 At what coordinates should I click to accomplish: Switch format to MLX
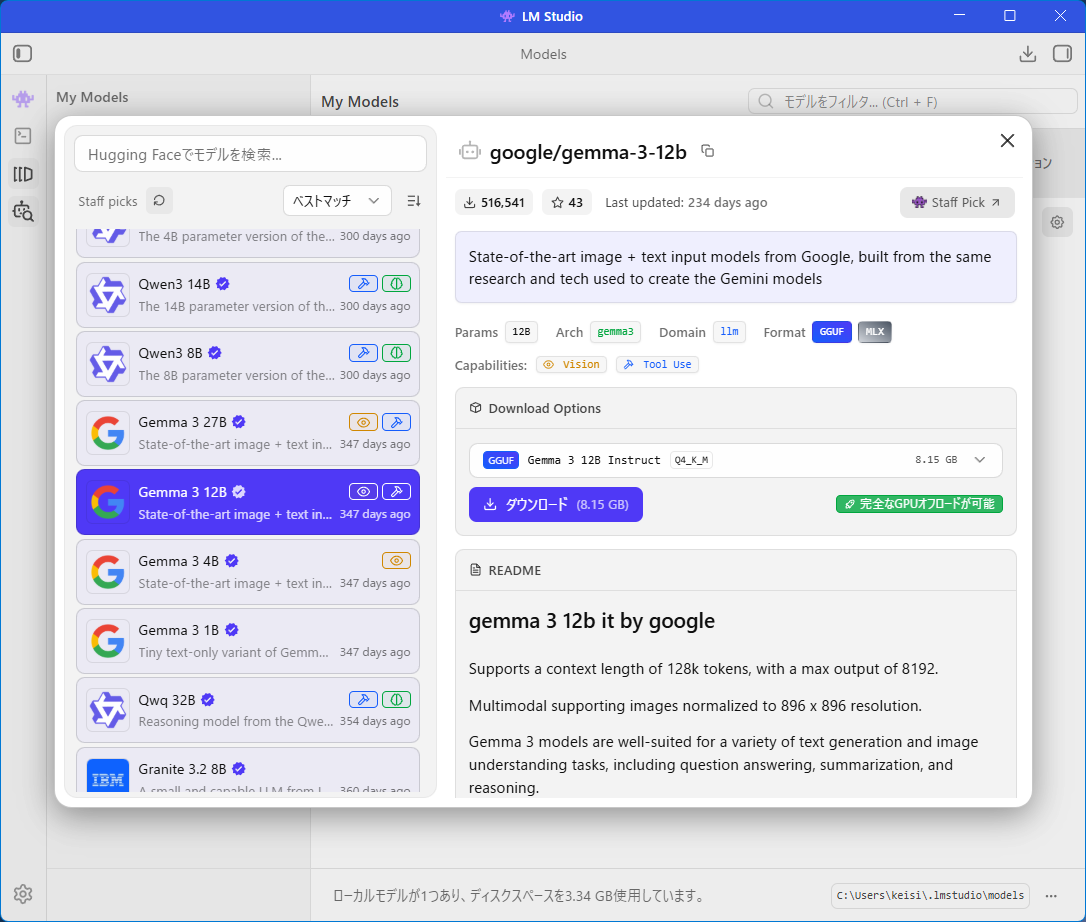tap(874, 332)
